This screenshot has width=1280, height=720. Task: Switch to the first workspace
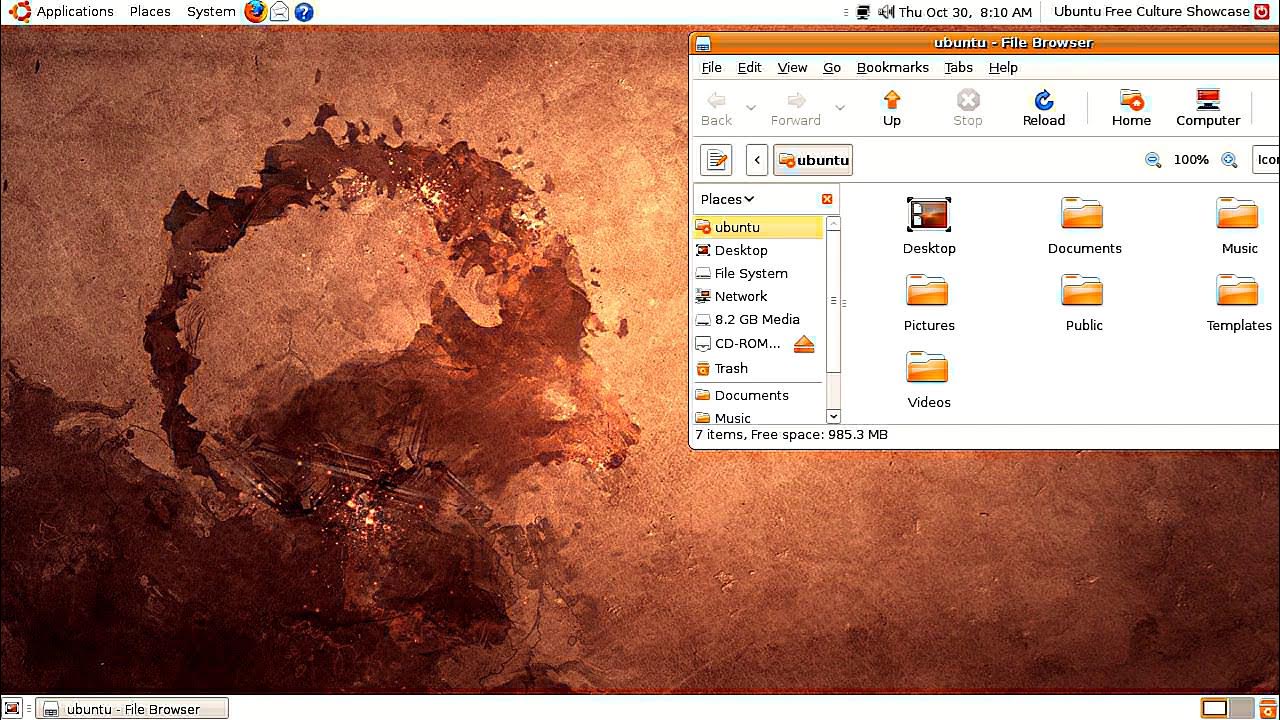point(1214,708)
